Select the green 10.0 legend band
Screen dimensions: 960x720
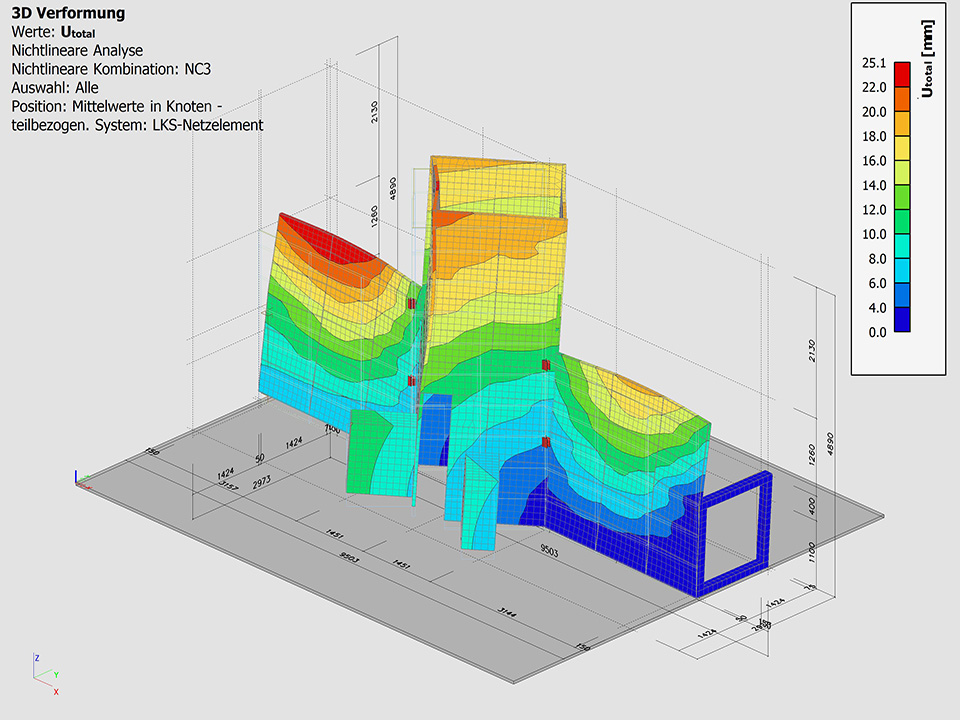(x=902, y=222)
